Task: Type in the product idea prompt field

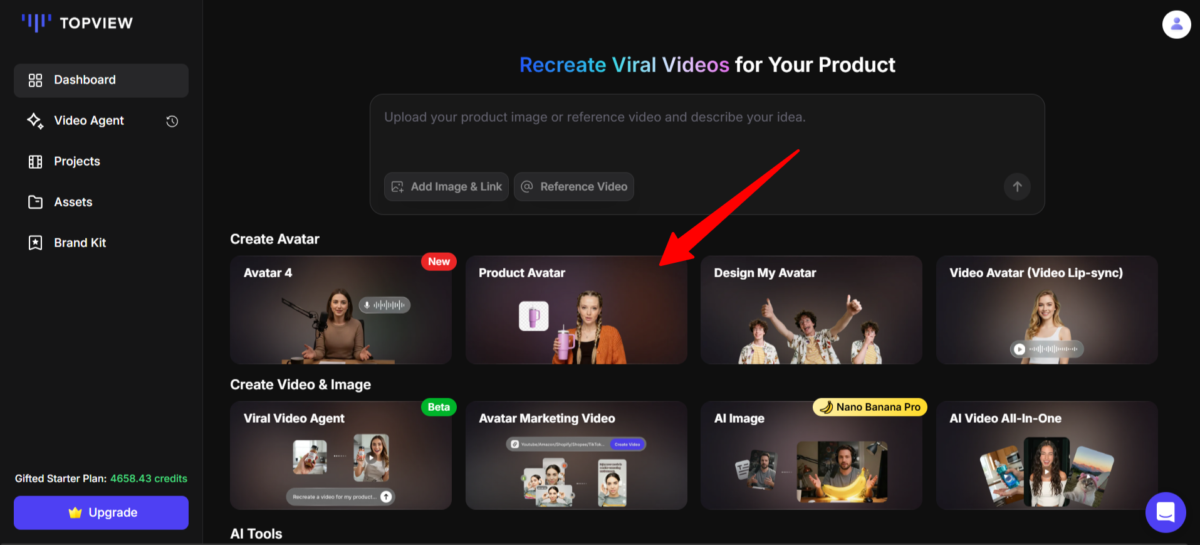Action: pyautogui.click(x=706, y=130)
